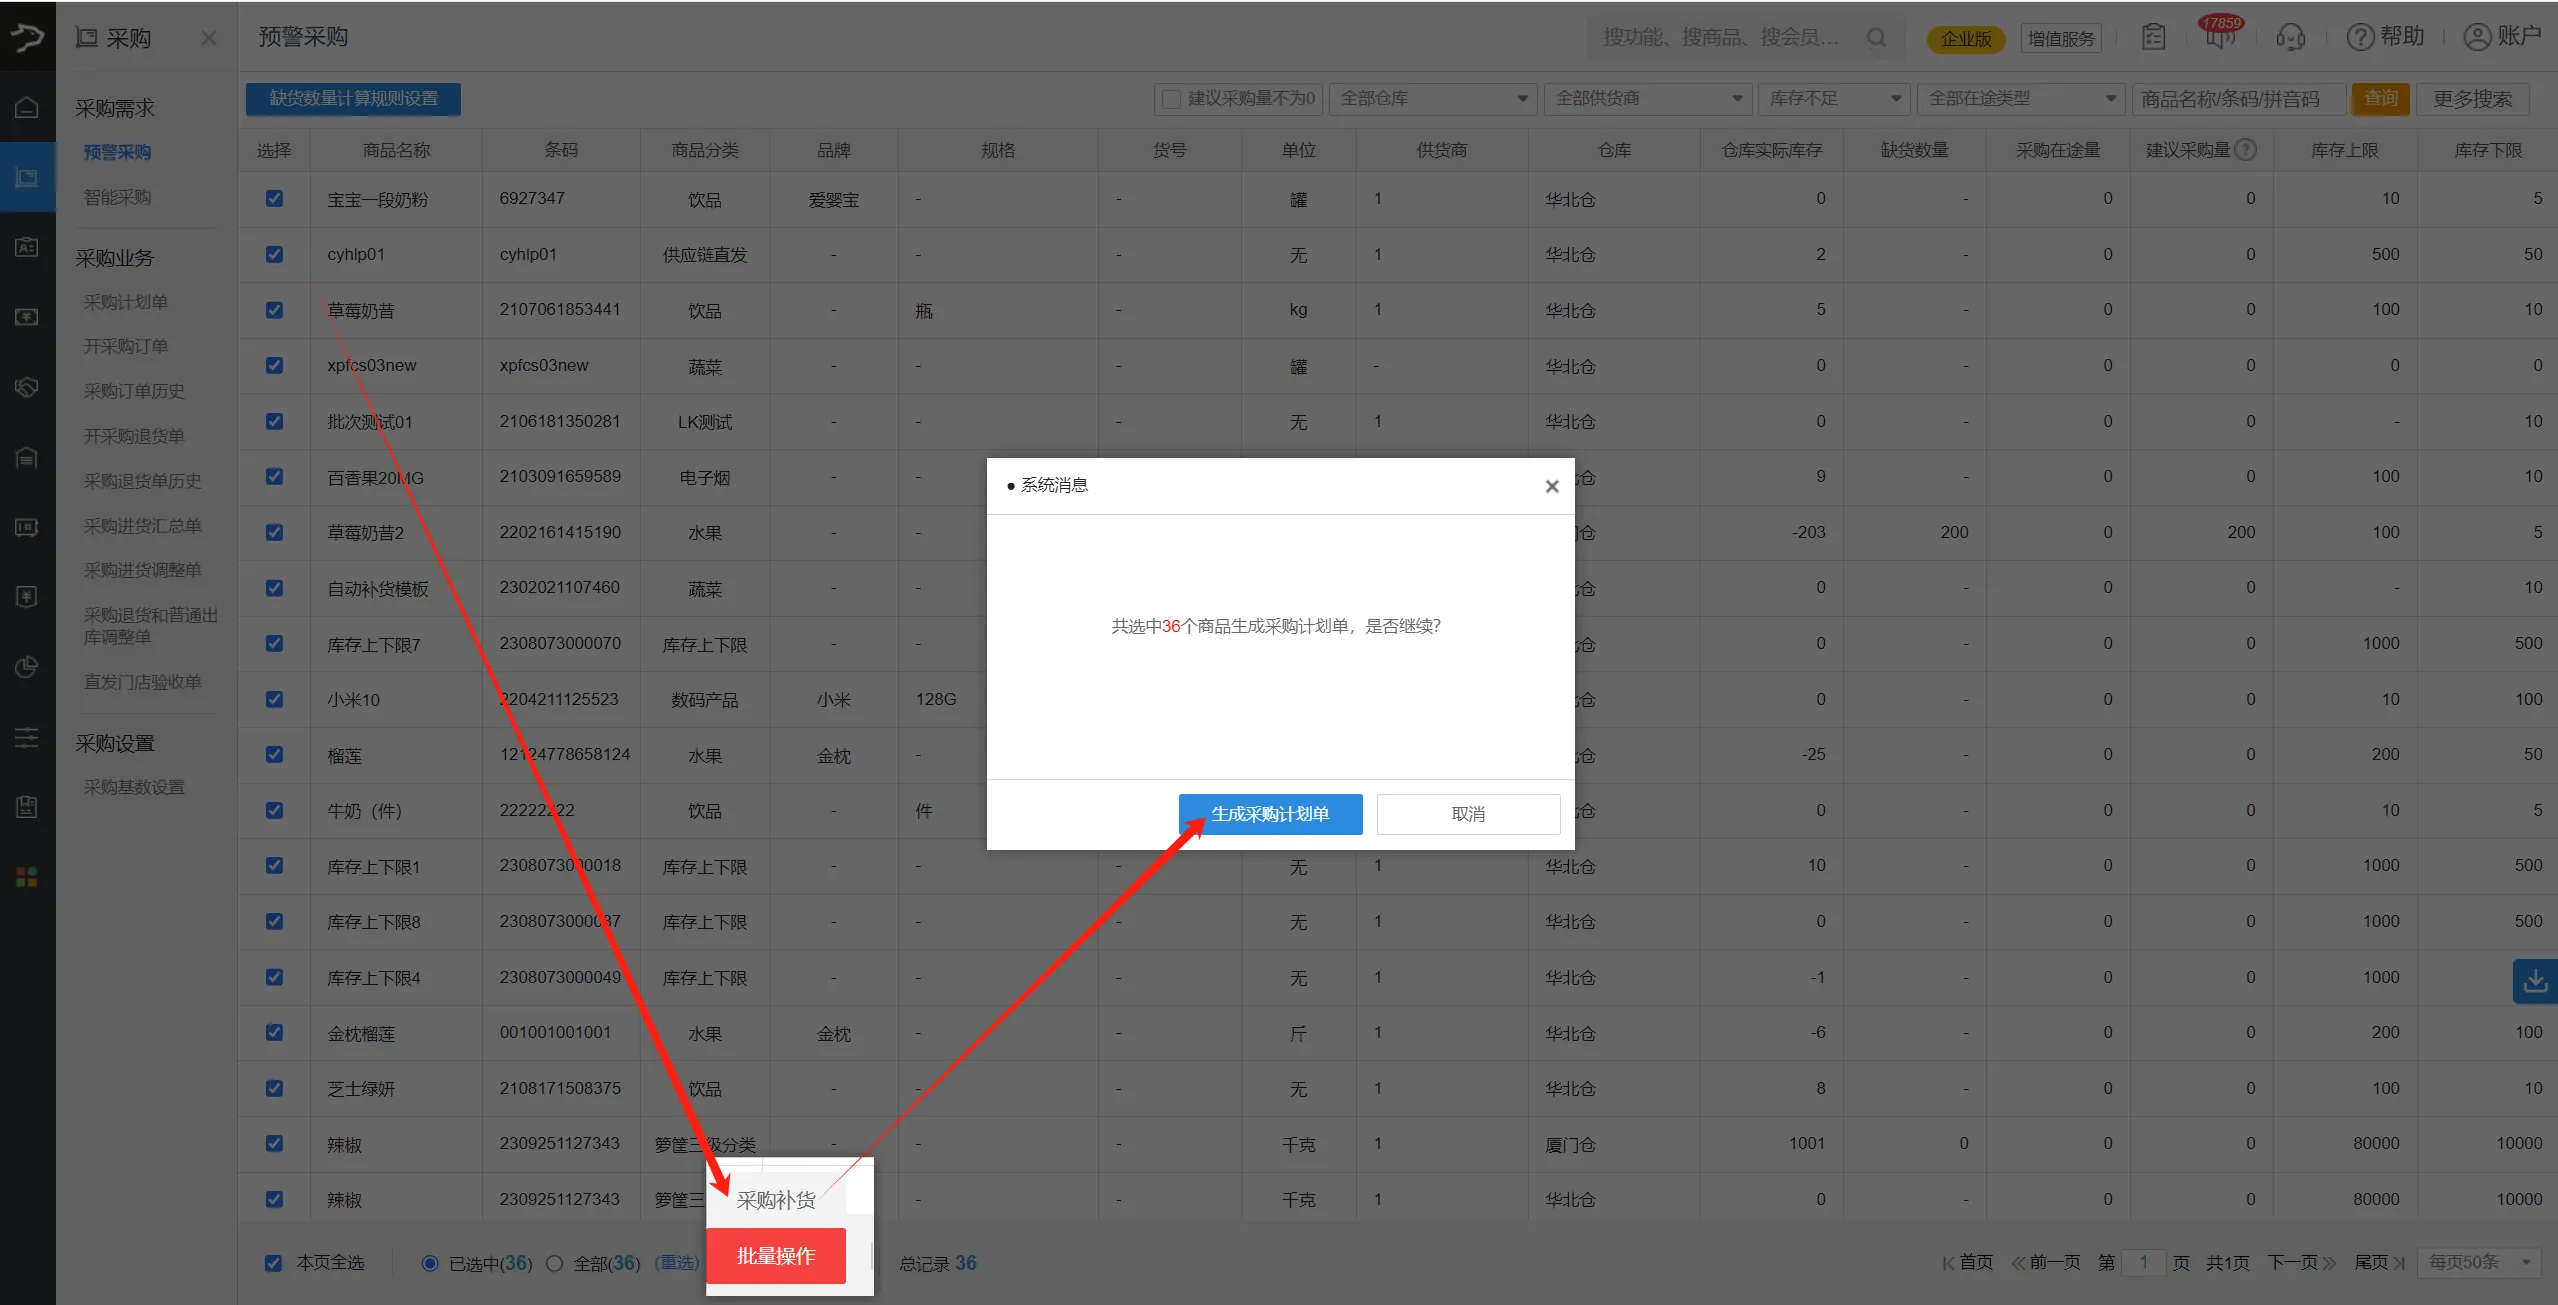
Task: Open the 帮助 help icon
Action: click(2360, 38)
